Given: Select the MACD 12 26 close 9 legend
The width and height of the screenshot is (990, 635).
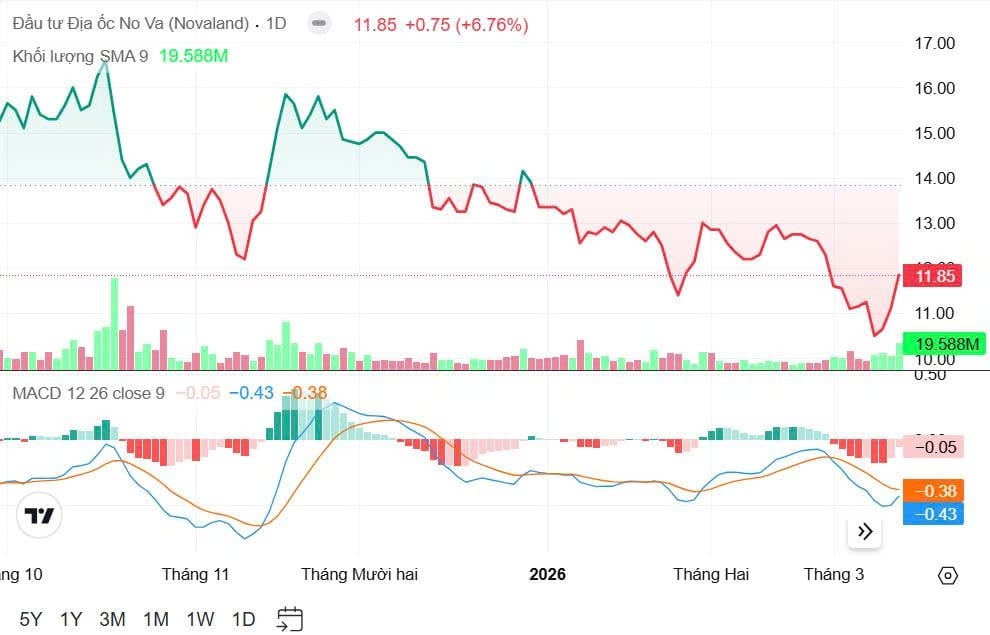Looking at the screenshot, I should (x=88, y=393).
